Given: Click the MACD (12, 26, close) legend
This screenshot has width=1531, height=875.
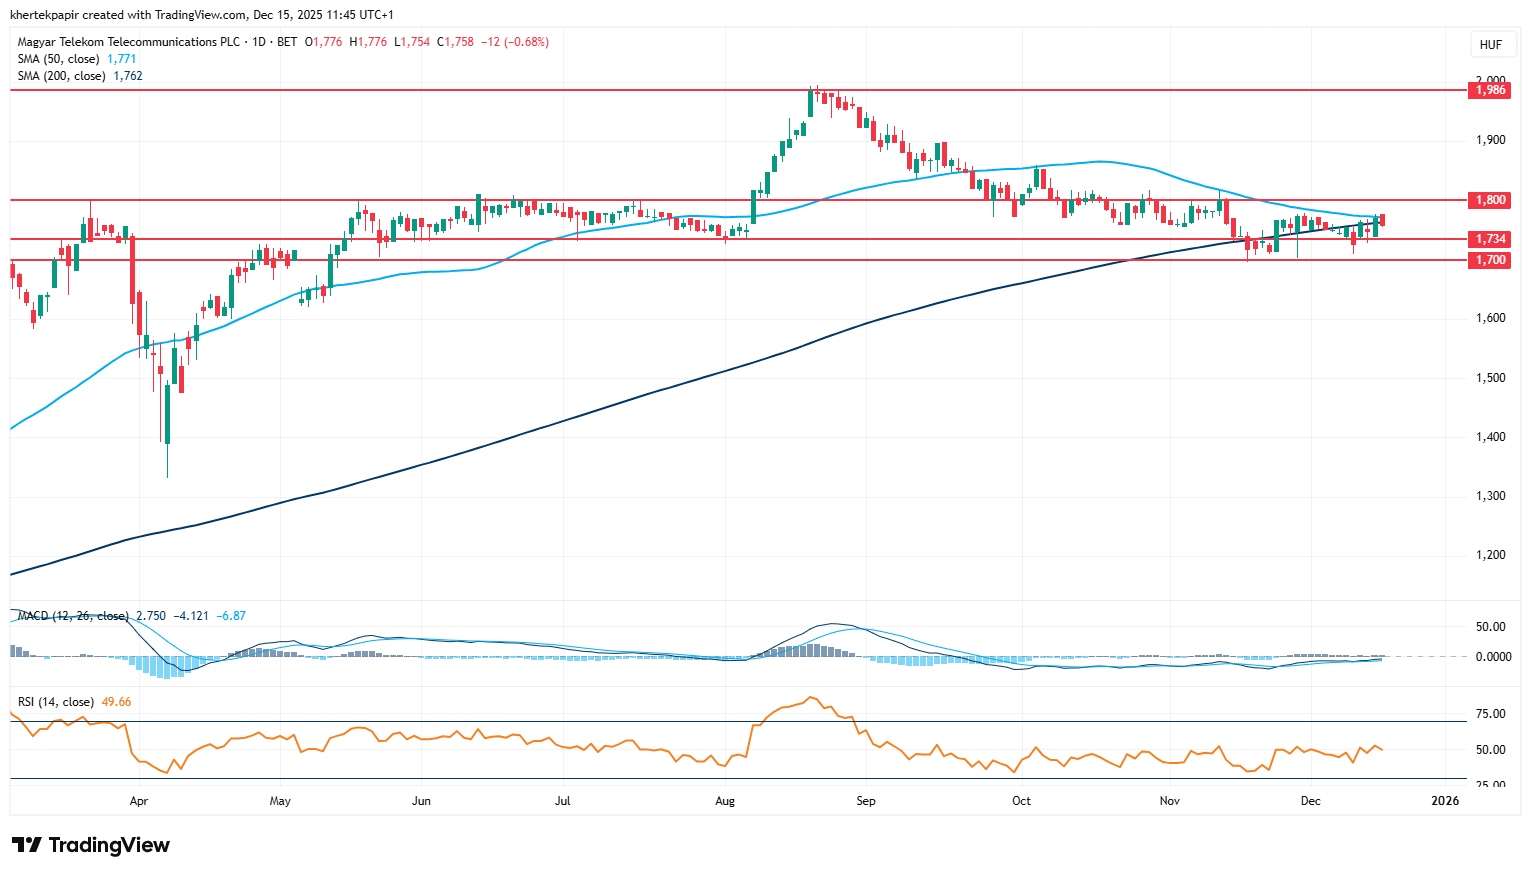Looking at the screenshot, I should [72, 616].
